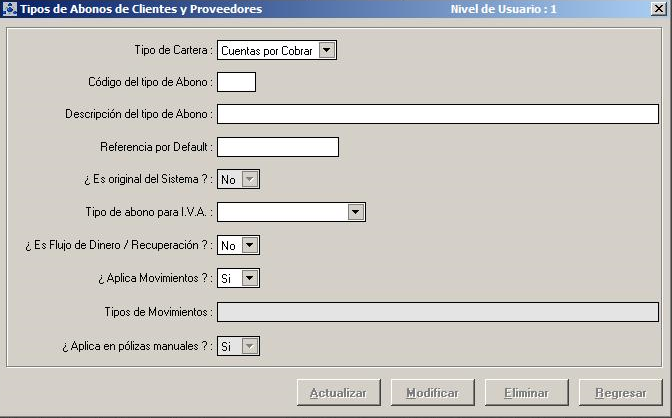This screenshot has width=672, height=418.
Task: Focus the Descripción del tipo de Abono field
Action: coord(437,114)
